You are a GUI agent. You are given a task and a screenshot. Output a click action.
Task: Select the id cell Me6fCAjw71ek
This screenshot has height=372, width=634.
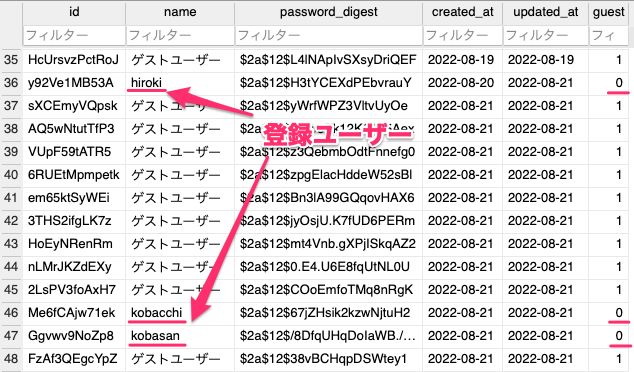tap(74, 313)
